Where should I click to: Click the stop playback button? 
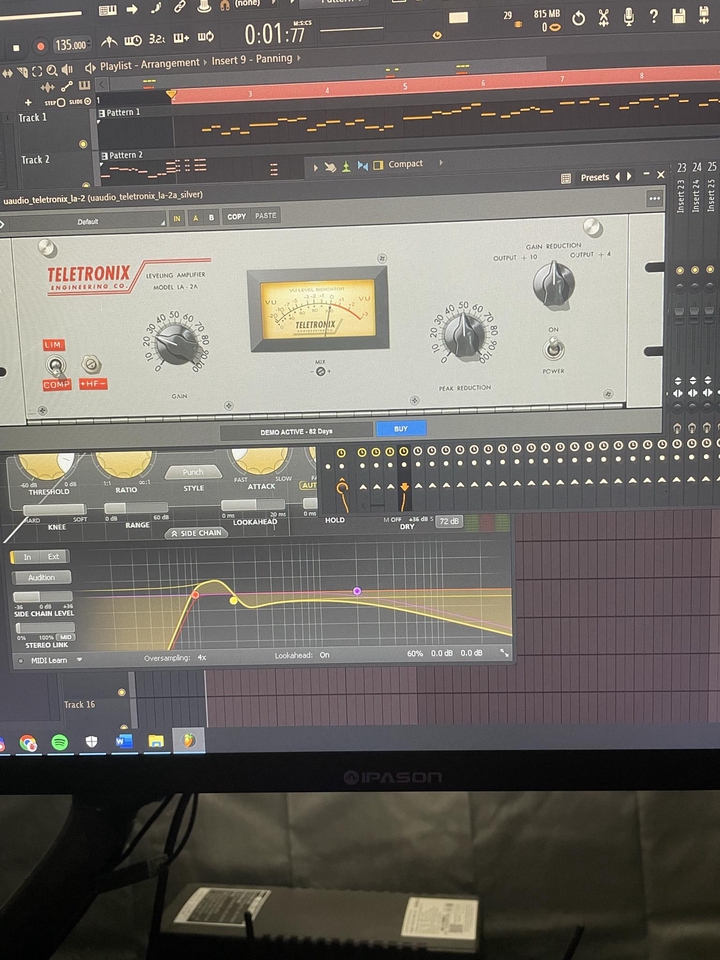click(17, 47)
